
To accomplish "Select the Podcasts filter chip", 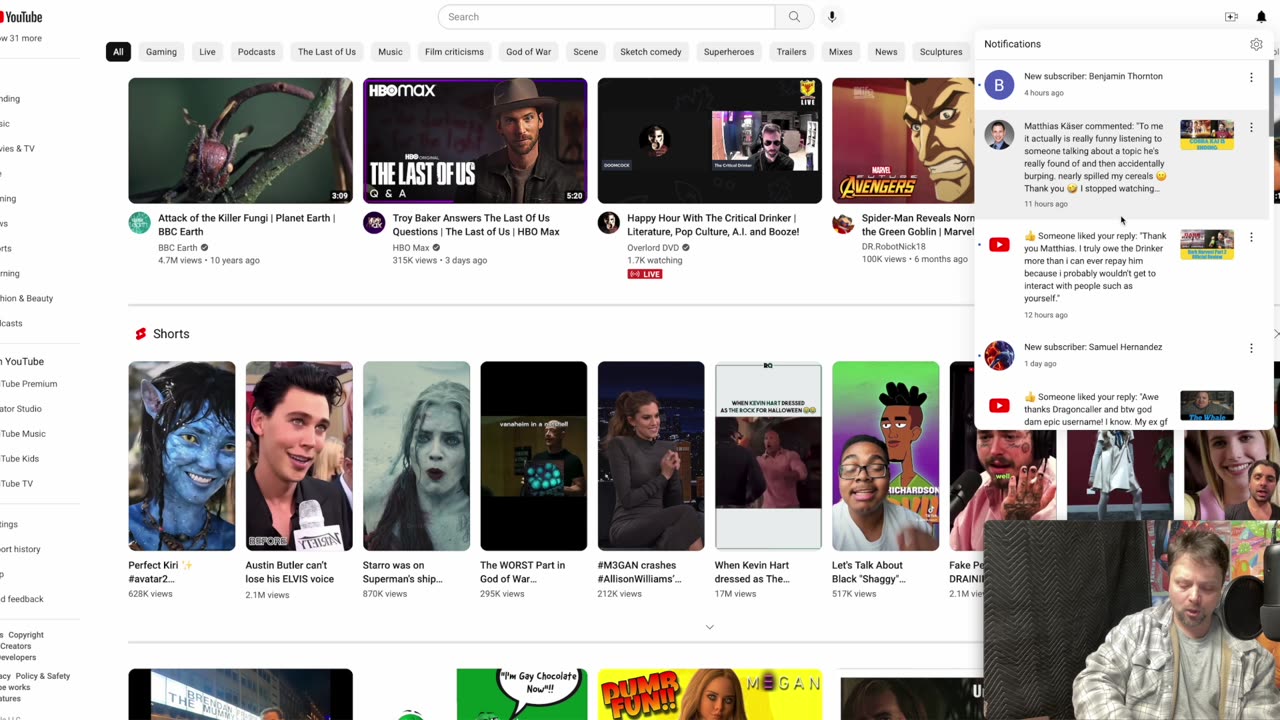I will click(x=256, y=52).
